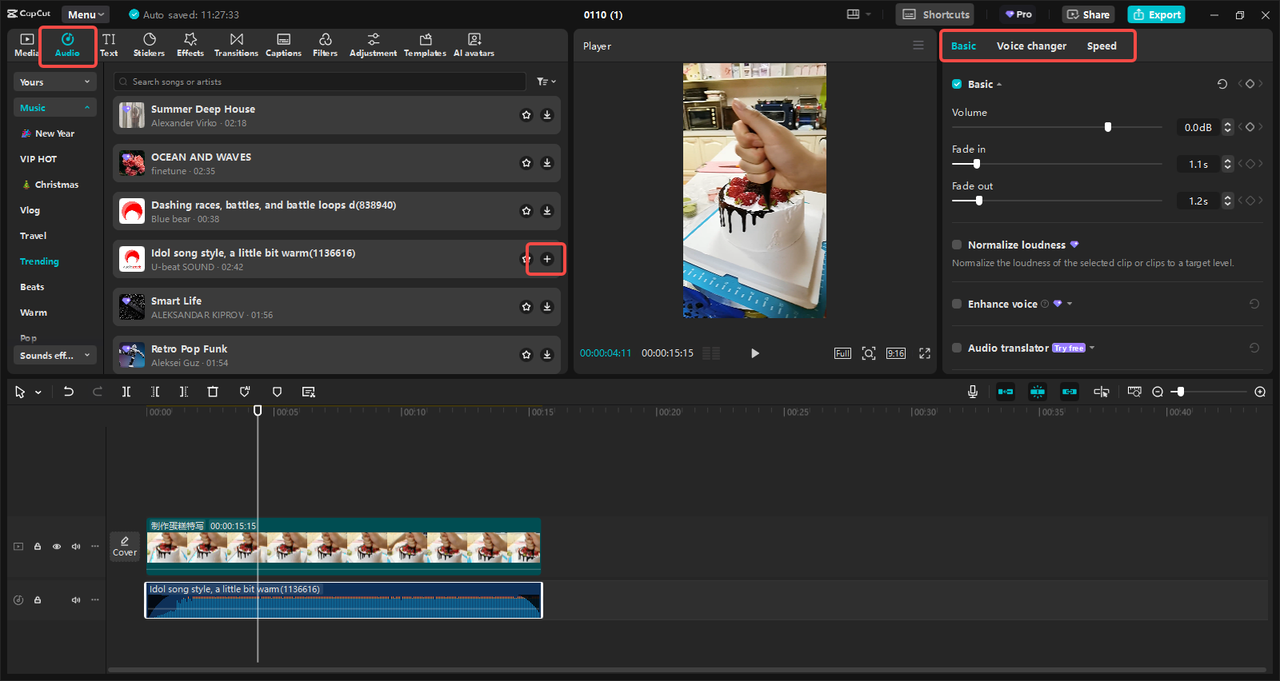Uncheck the Basic checkbox

(957, 84)
